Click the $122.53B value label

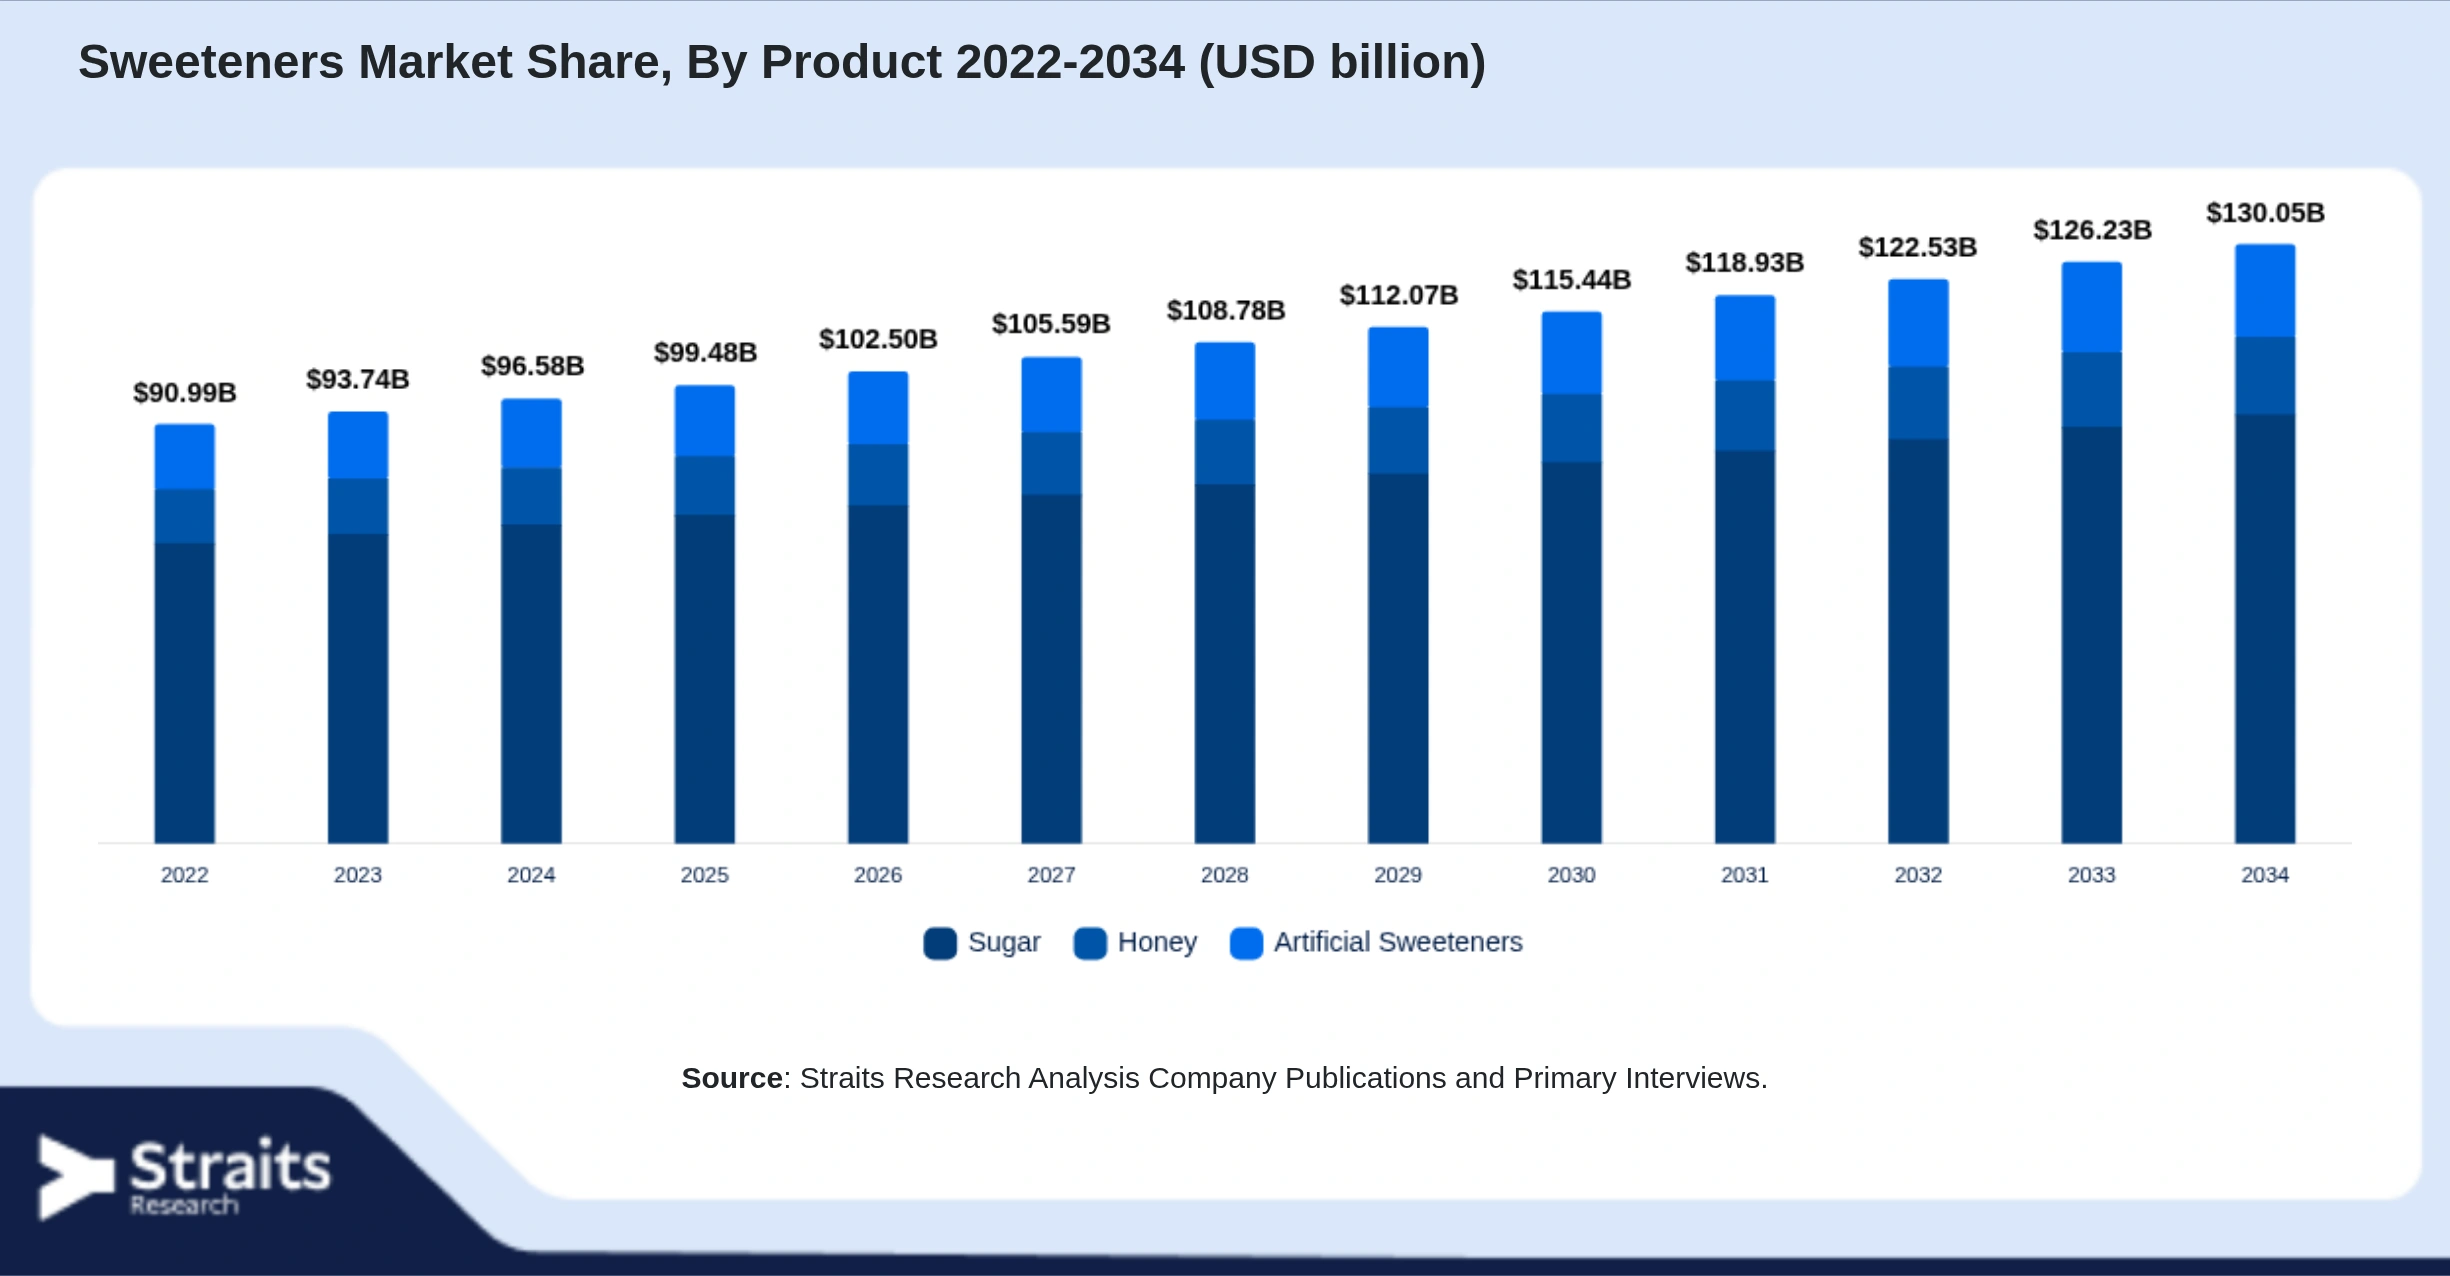1918,247
